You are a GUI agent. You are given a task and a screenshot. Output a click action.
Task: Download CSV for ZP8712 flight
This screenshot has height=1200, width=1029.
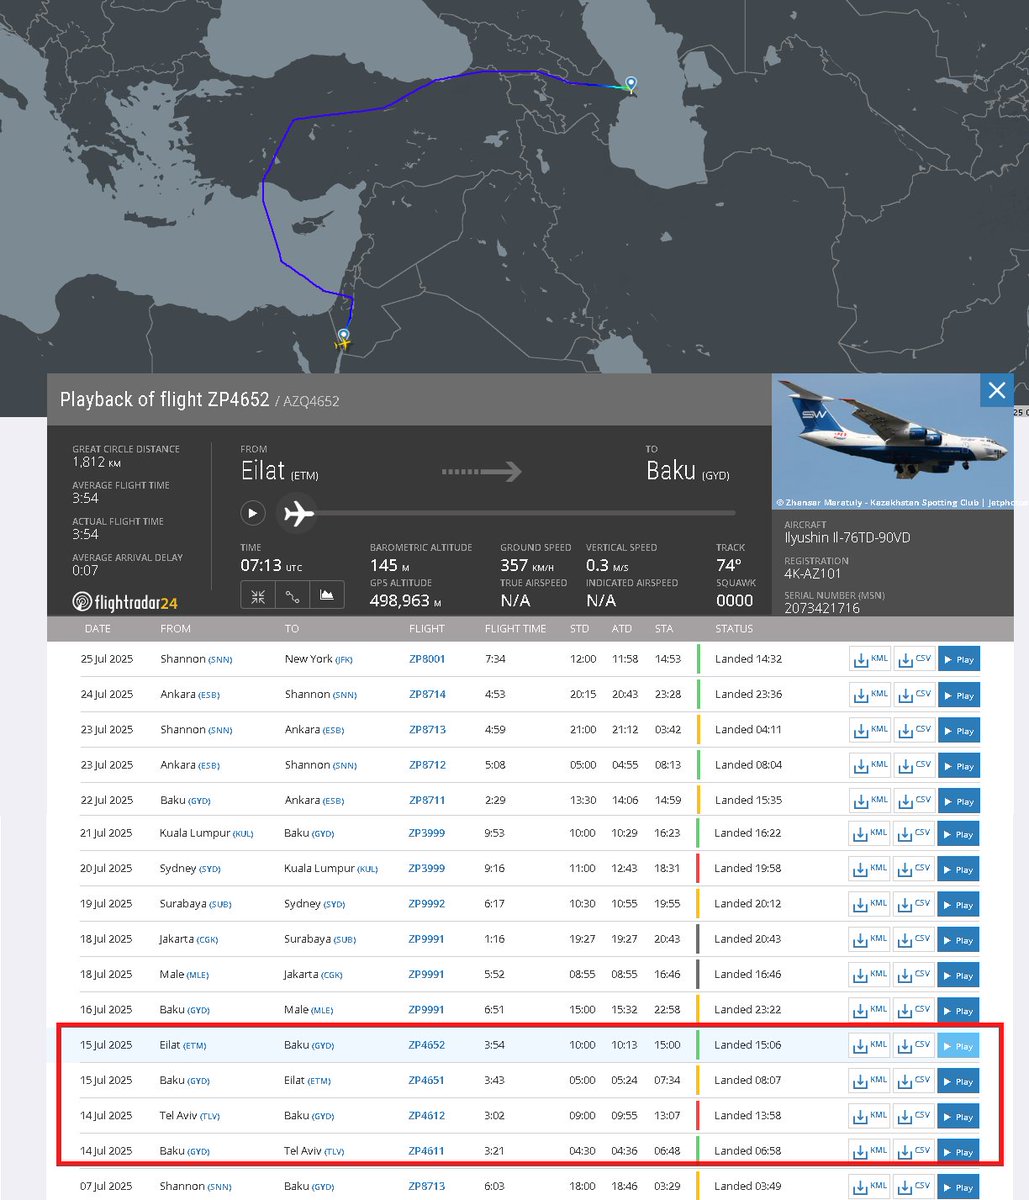coord(914,765)
